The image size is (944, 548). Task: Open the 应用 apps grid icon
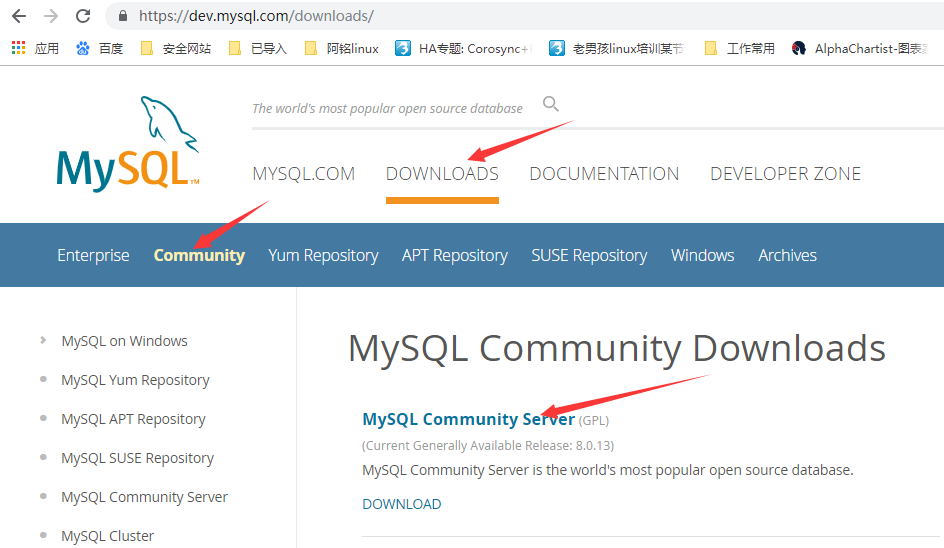tap(19, 48)
